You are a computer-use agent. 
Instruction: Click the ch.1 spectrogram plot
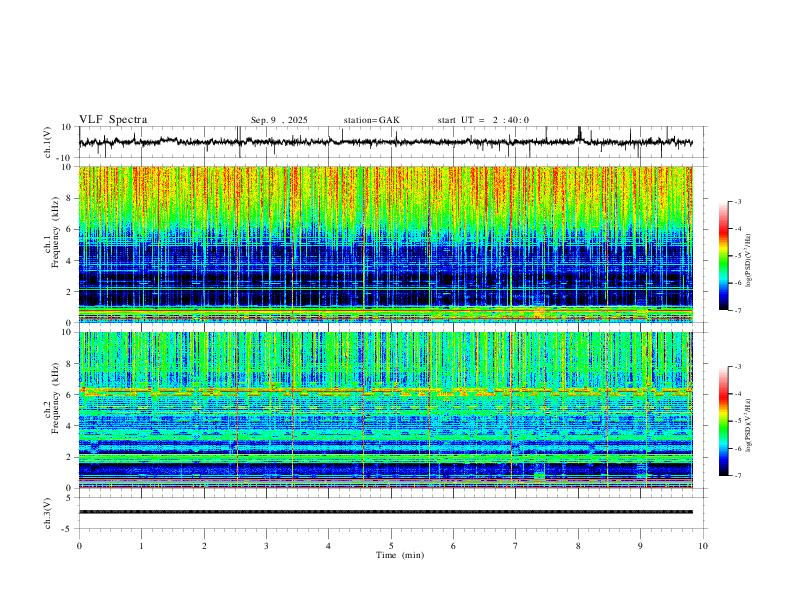click(385, 244)
